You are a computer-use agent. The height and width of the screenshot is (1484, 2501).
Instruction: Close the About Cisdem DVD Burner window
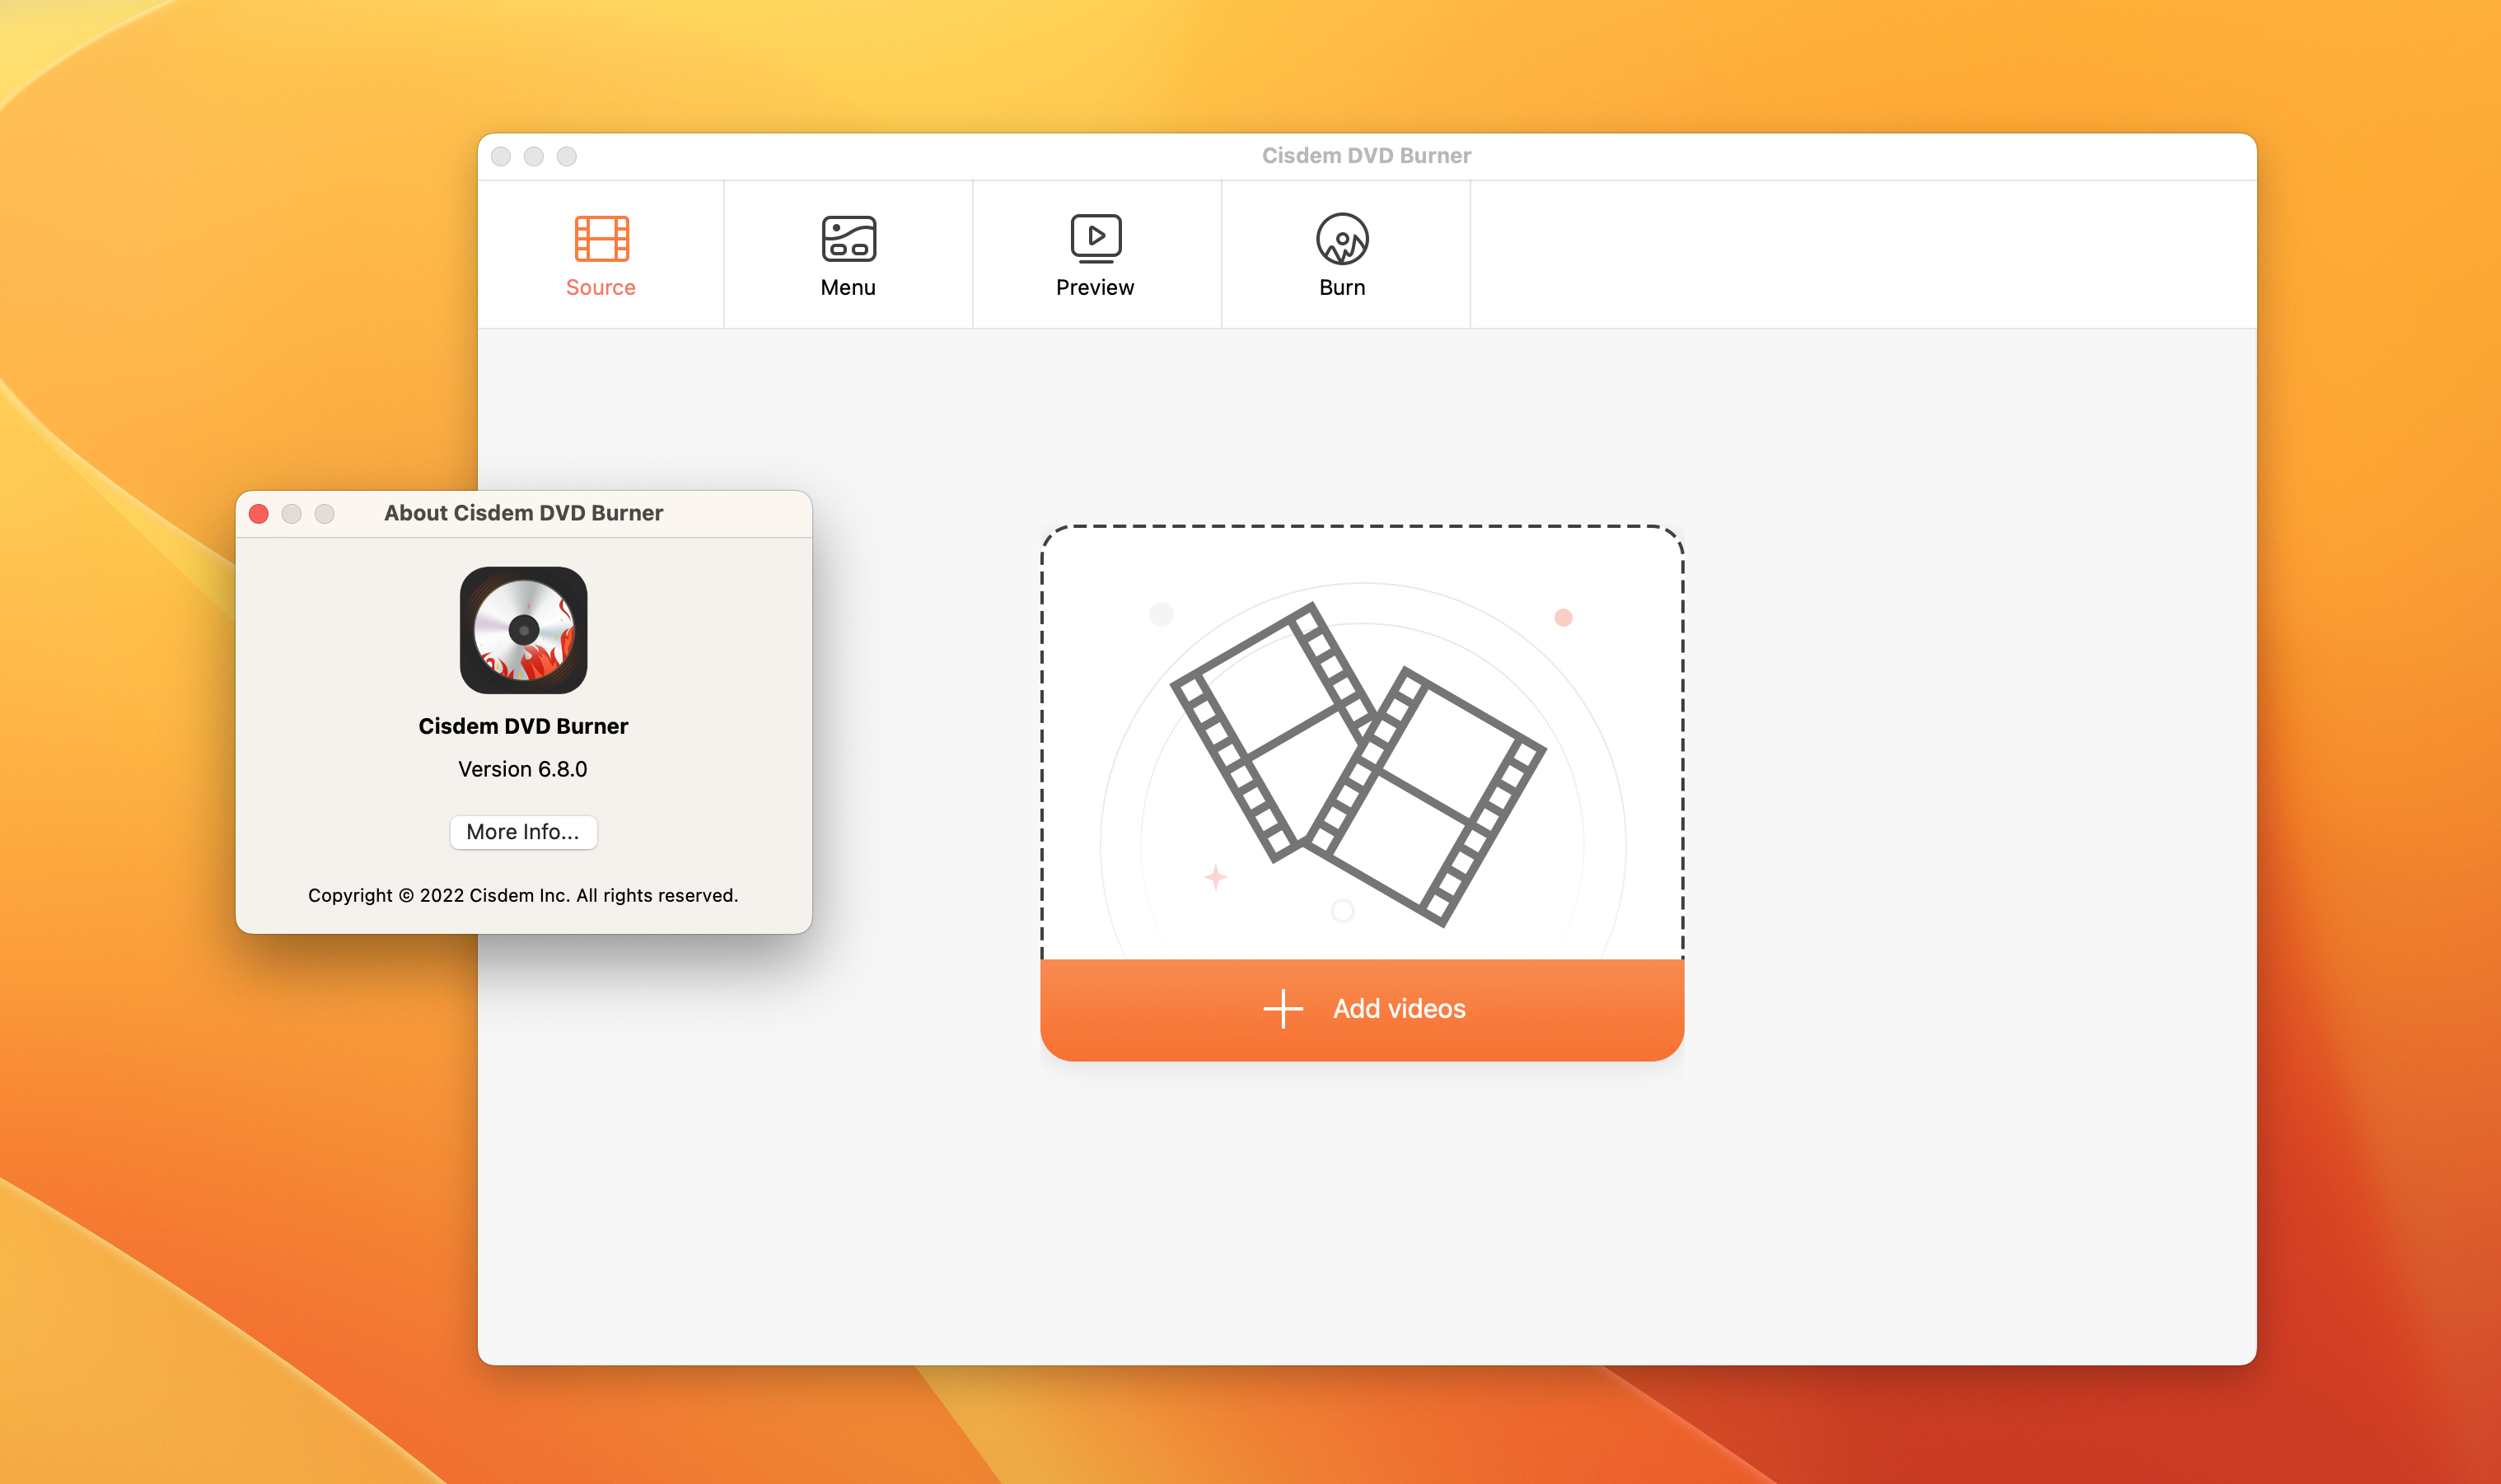click(259, 514)
